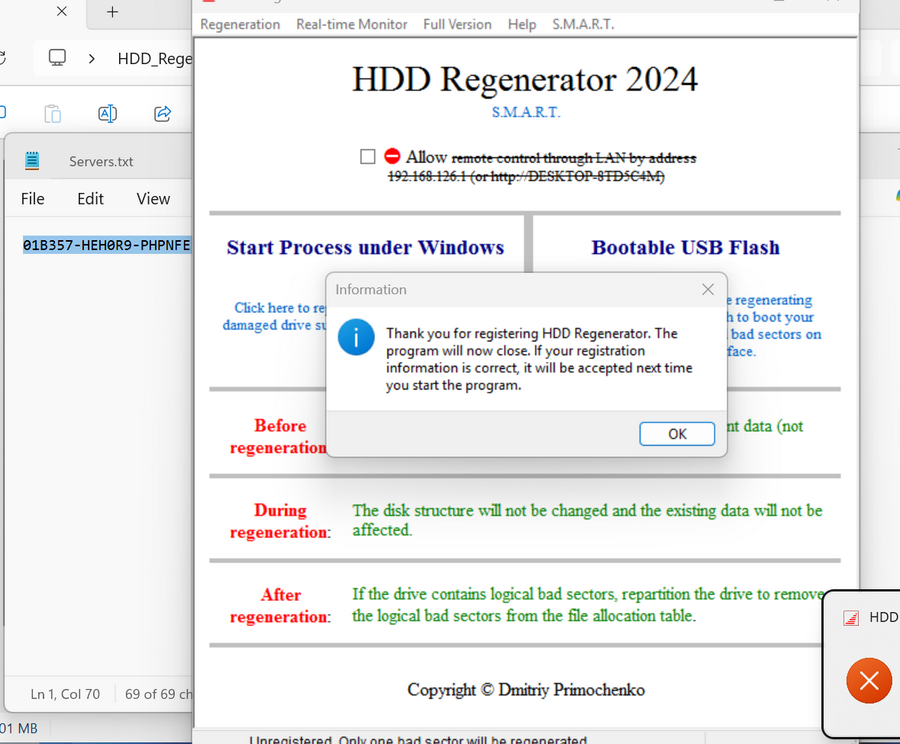Click the Rename icon in Explorer toolbar
This screenshot has width=900, height=744.
pyautogui.click(x=107, y=114)
